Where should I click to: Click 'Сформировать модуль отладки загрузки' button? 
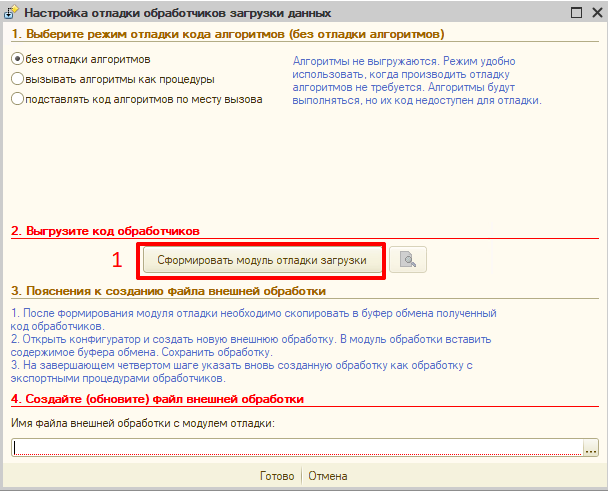point(262,260)
